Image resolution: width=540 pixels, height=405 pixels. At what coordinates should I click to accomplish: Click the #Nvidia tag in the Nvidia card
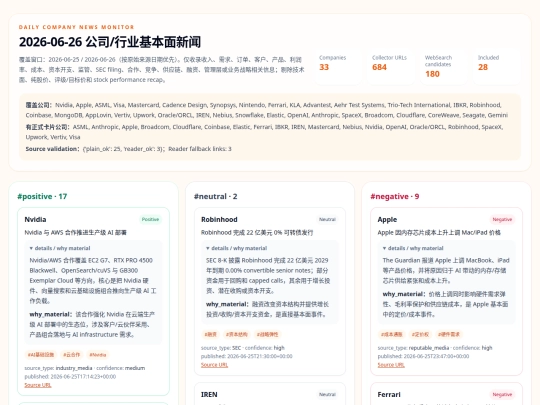point(98,355)
